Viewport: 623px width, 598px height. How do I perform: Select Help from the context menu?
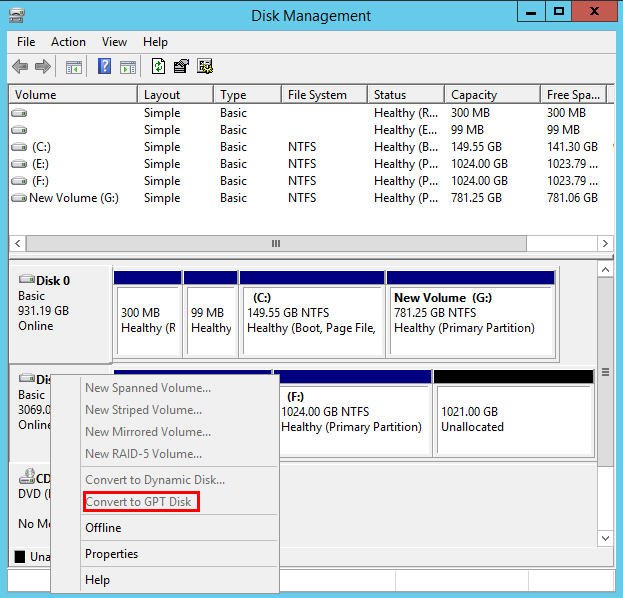click(x=97, y=580)
